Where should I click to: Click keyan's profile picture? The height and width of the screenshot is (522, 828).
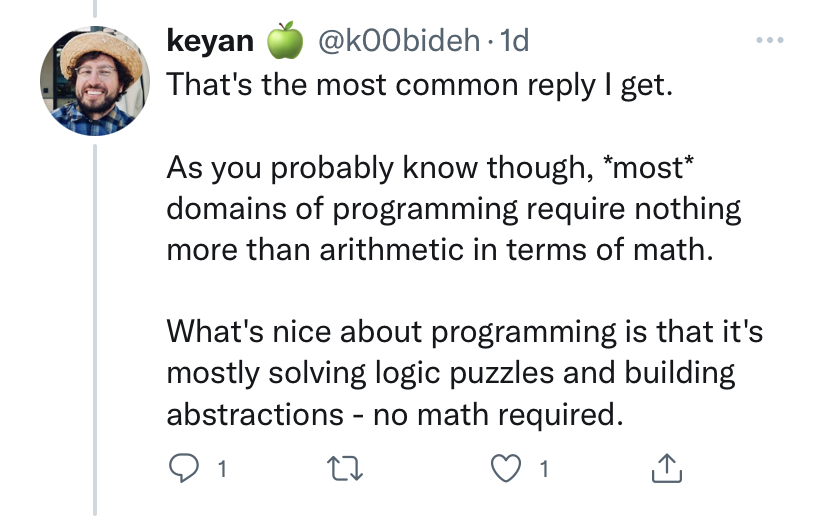[x=96, y=87]
